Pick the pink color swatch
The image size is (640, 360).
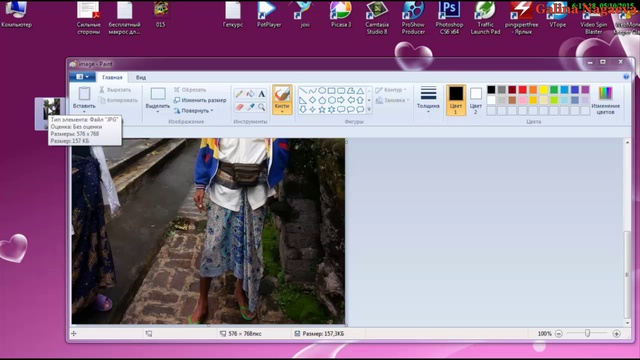point(522,100)
